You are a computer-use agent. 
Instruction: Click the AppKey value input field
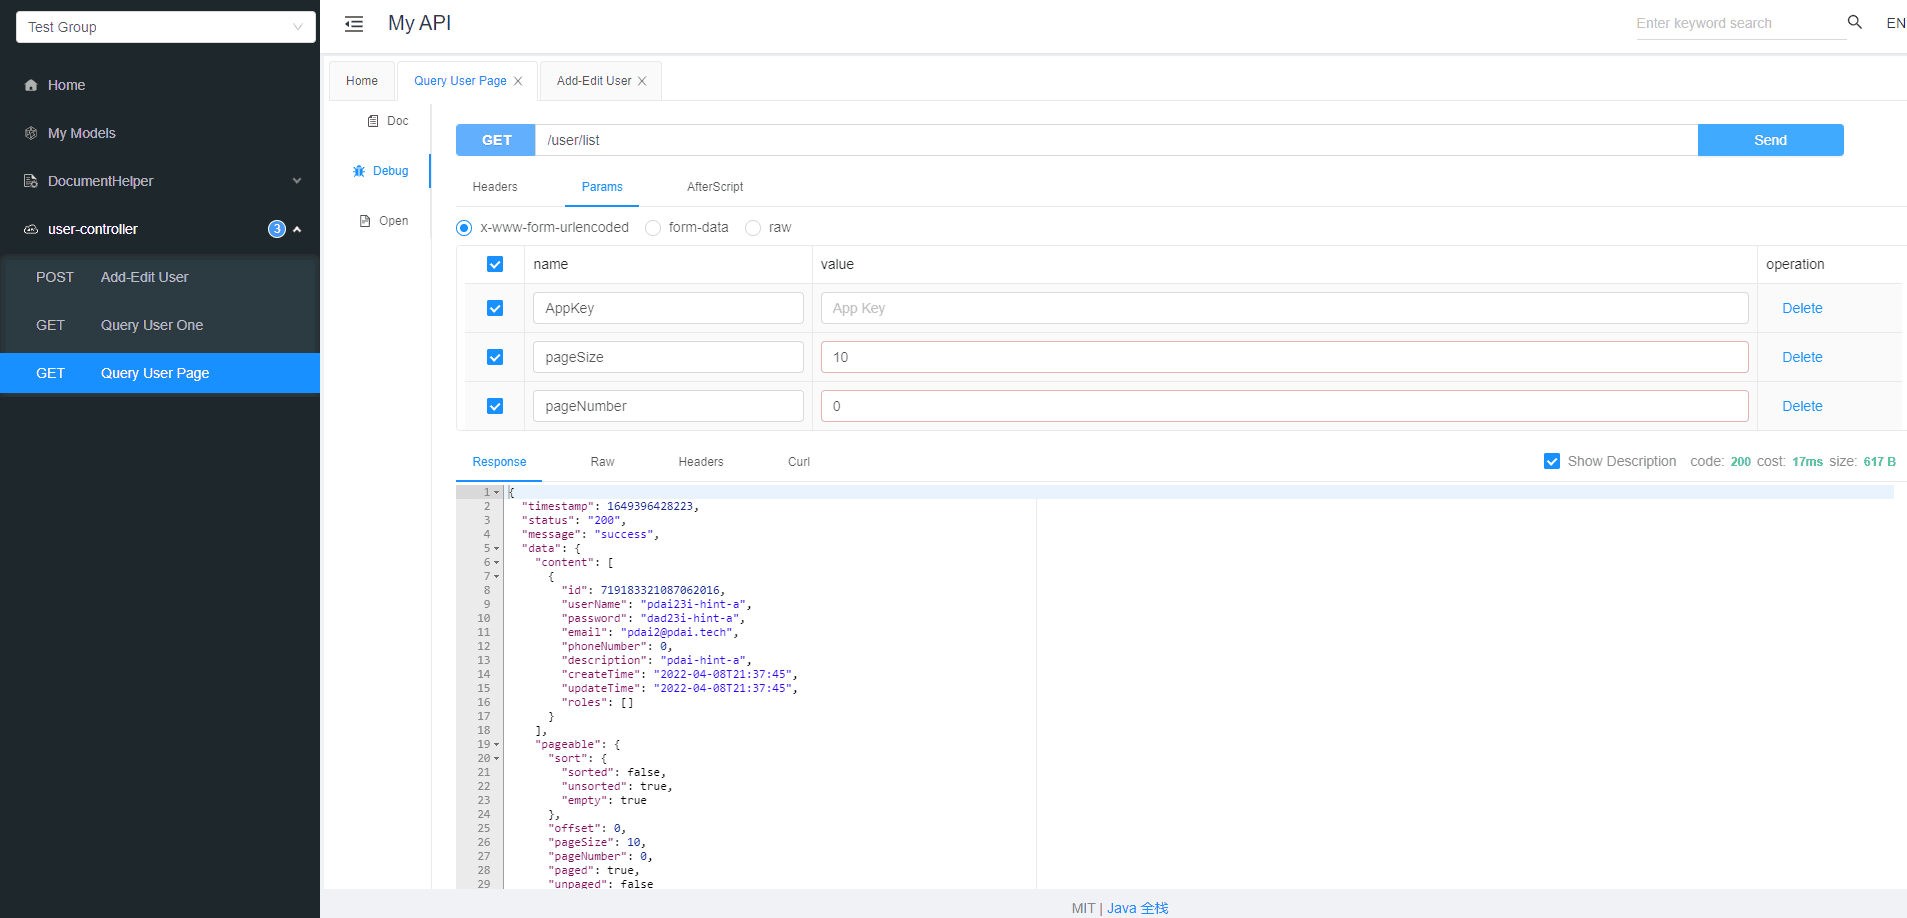click(x=1284, y=308)
